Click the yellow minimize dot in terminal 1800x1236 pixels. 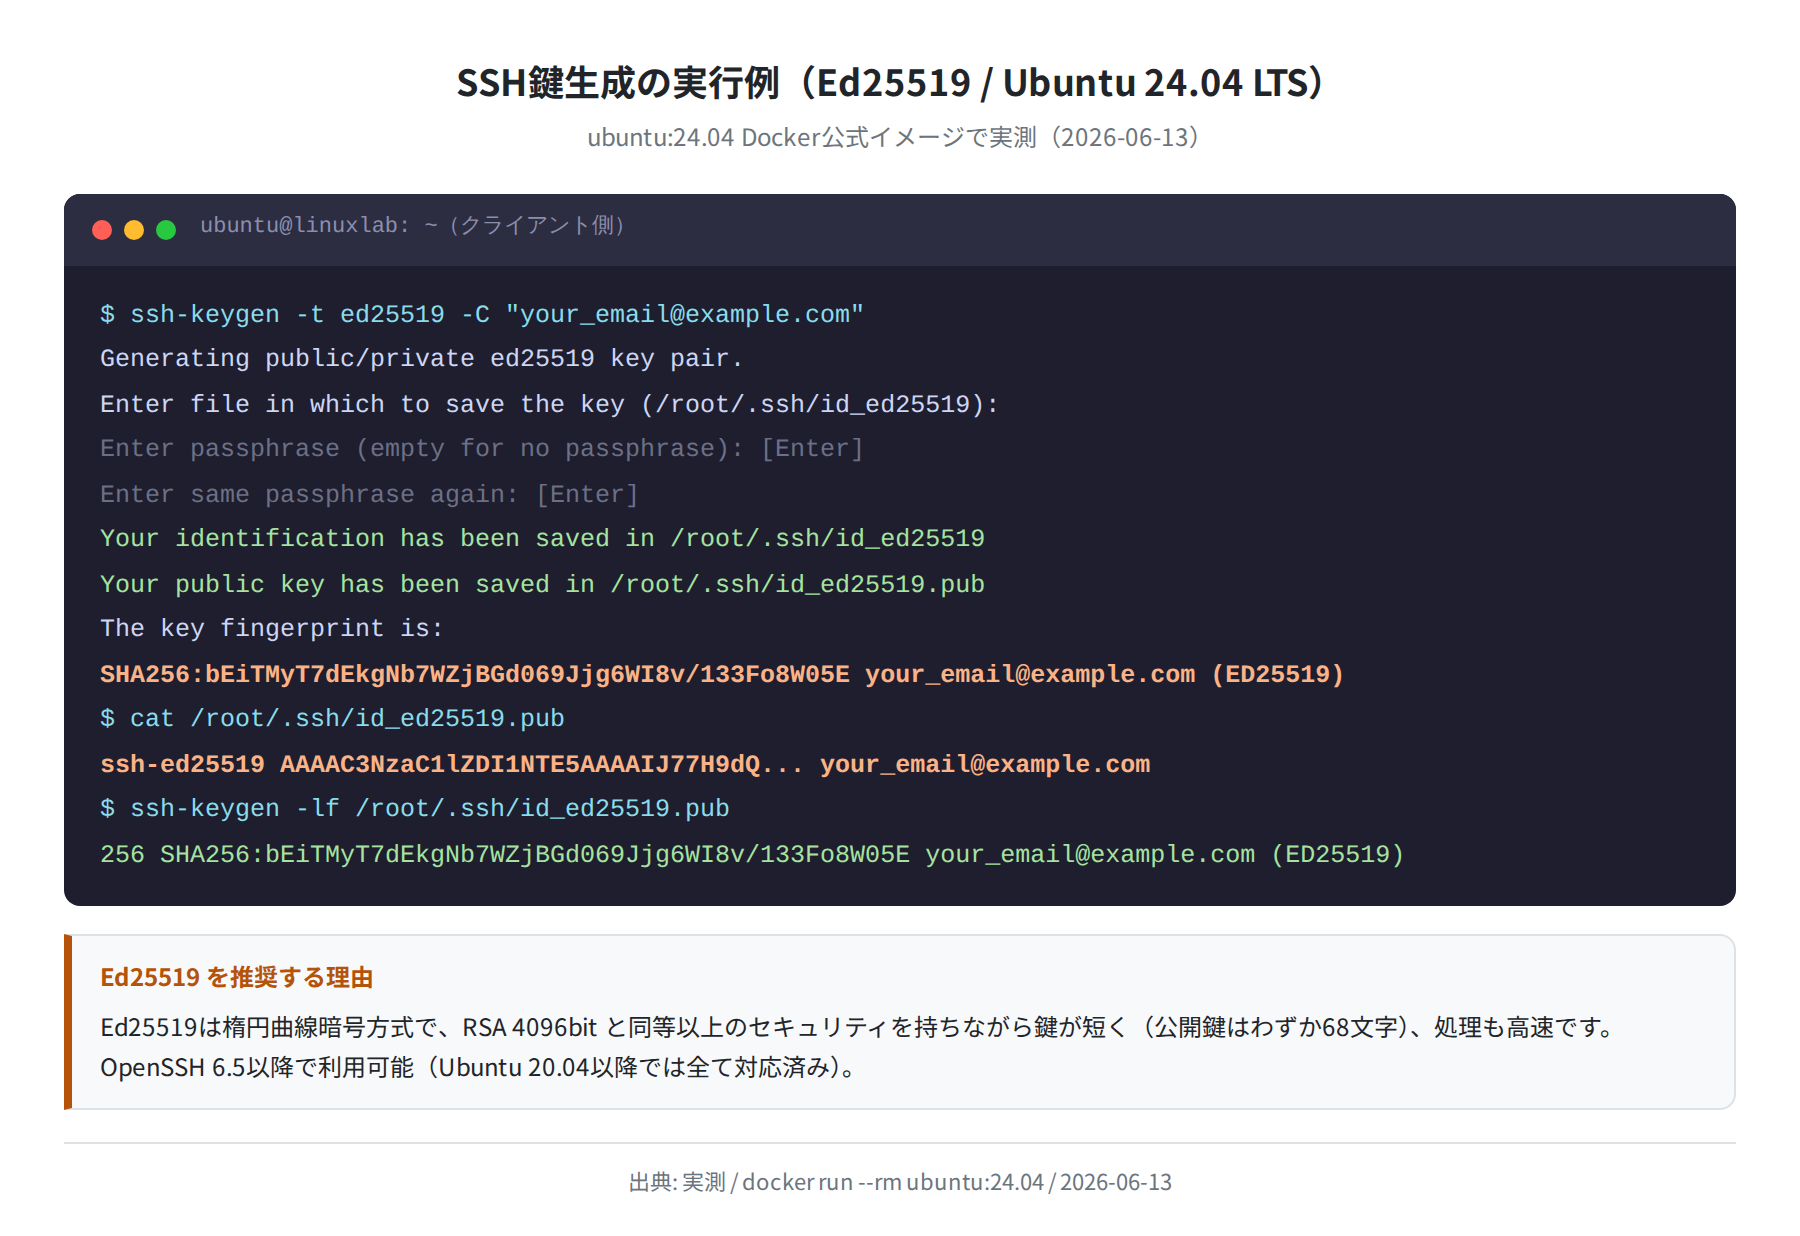coord(134,230)
